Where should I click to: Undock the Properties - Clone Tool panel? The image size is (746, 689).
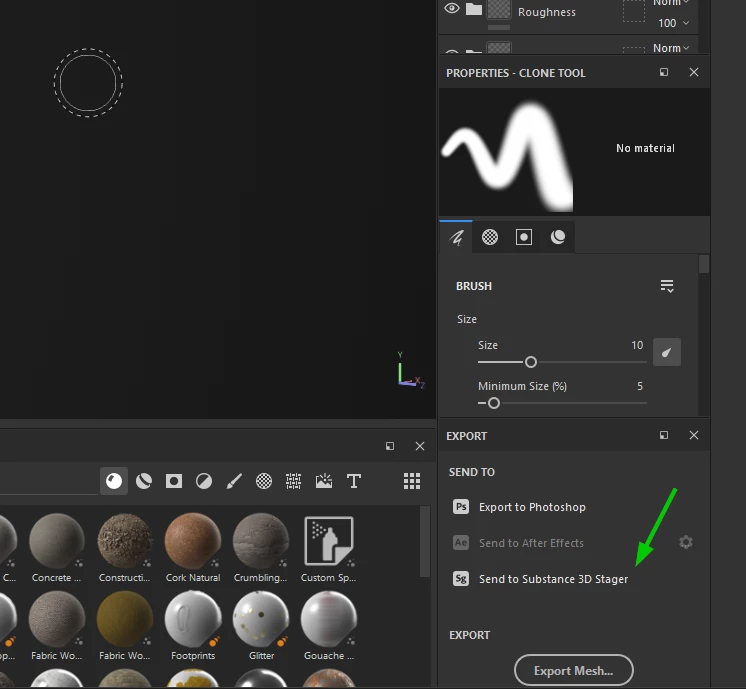(x=664, y=72)
